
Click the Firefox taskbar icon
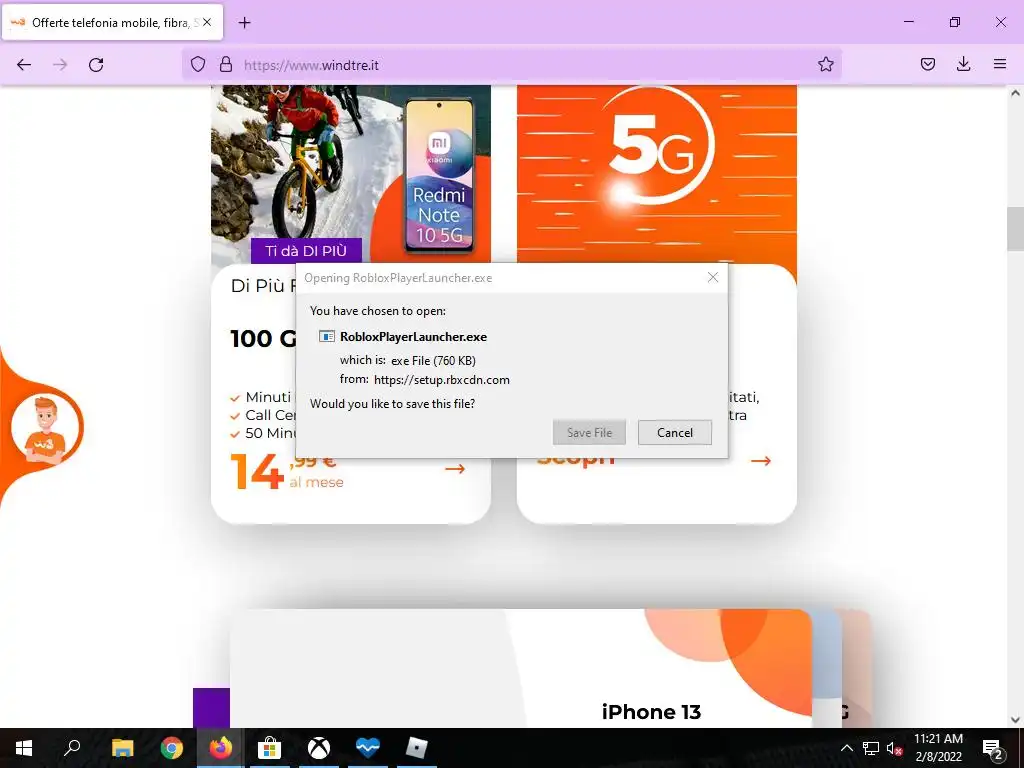click(221, 748)
